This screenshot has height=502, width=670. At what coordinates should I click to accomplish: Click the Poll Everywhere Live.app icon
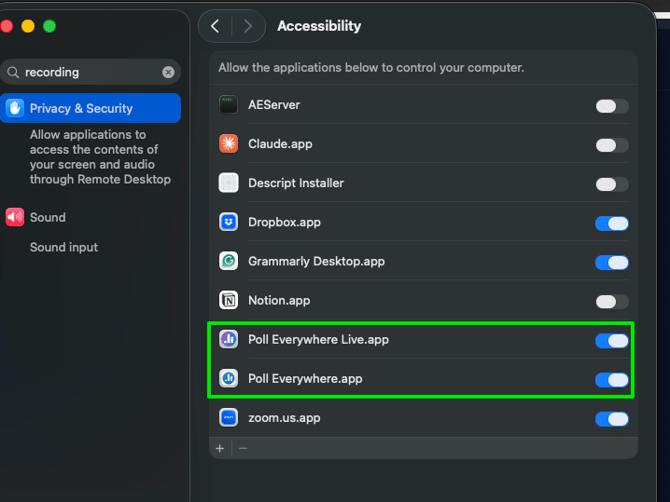coord(229,340)
